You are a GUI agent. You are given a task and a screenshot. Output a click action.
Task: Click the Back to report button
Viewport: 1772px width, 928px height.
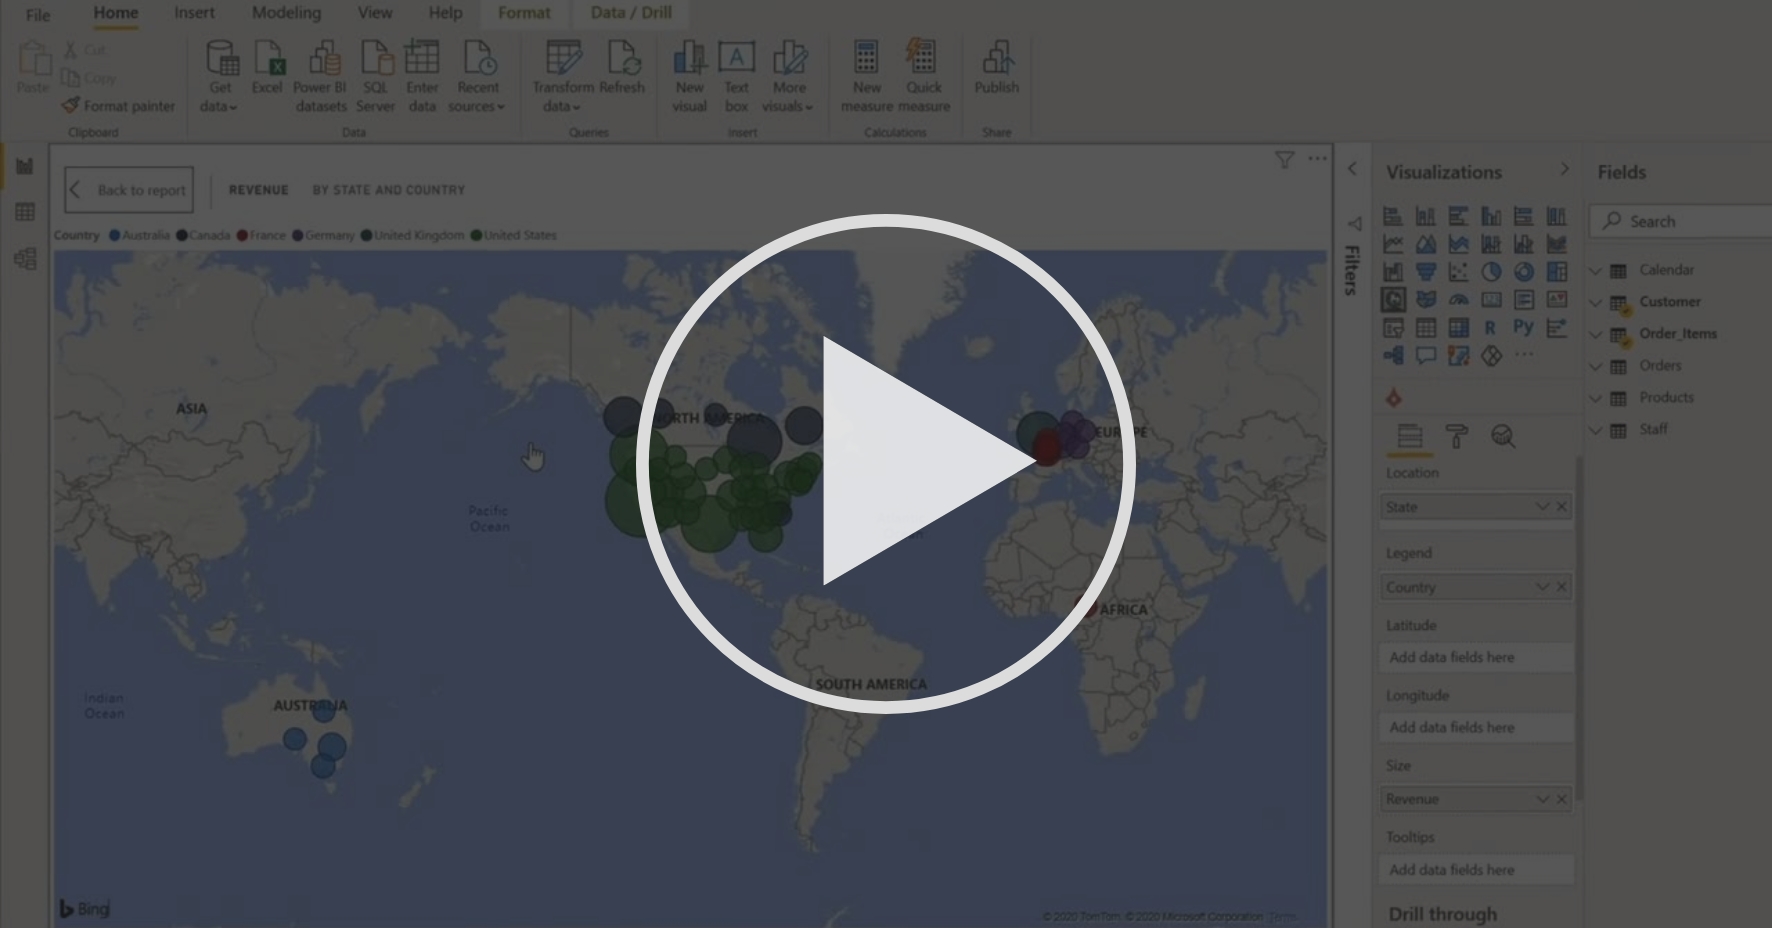coord(128,189)
